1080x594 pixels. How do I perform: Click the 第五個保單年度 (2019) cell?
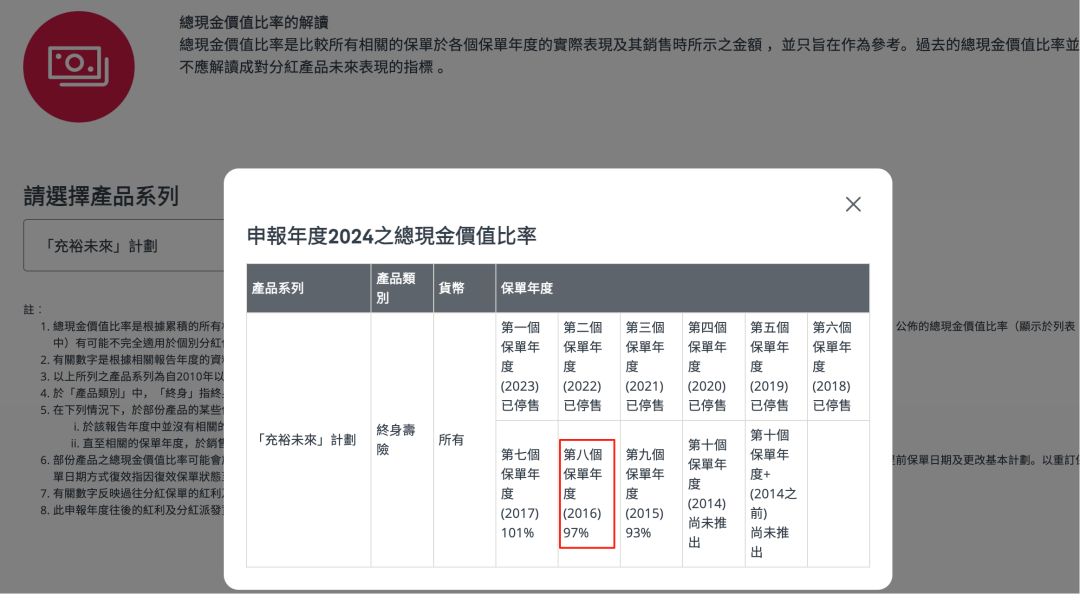tap(775, 366)
